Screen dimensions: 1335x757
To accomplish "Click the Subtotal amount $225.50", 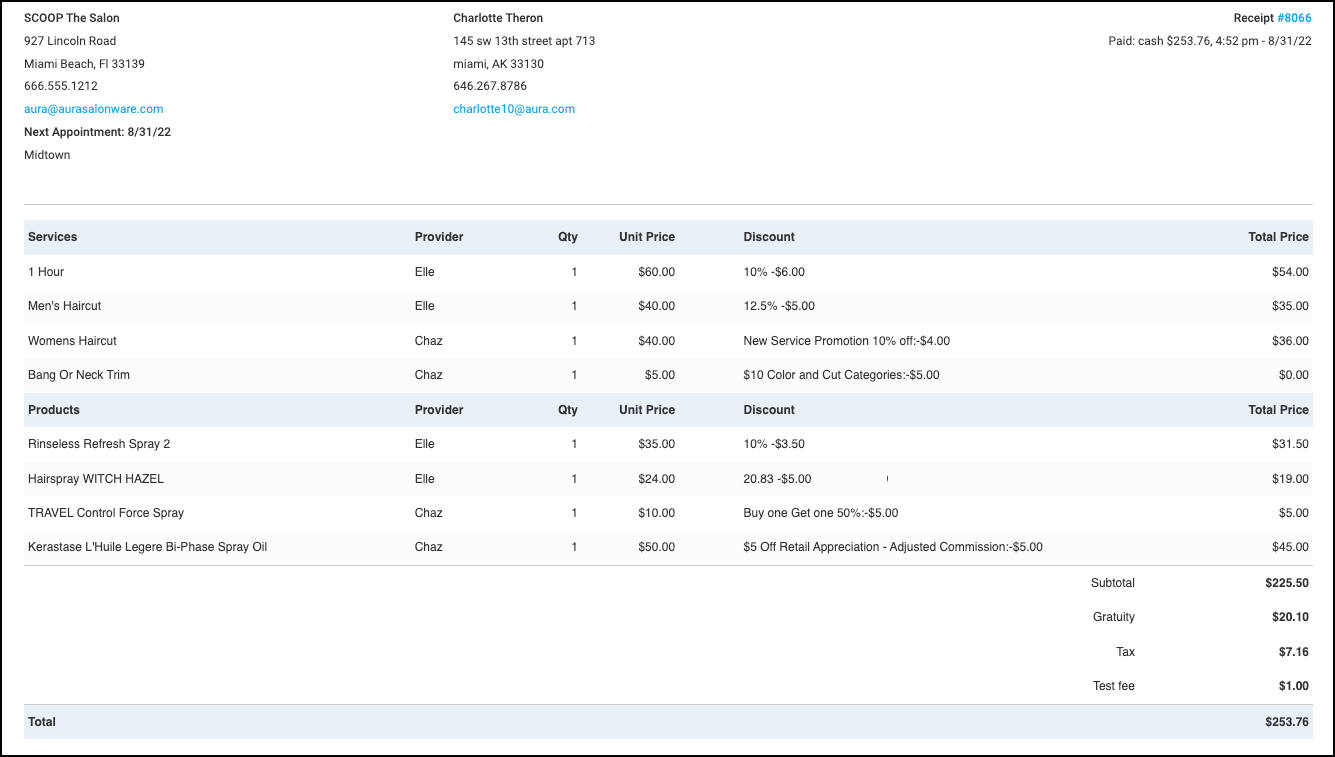I will tap(1287, 583).
